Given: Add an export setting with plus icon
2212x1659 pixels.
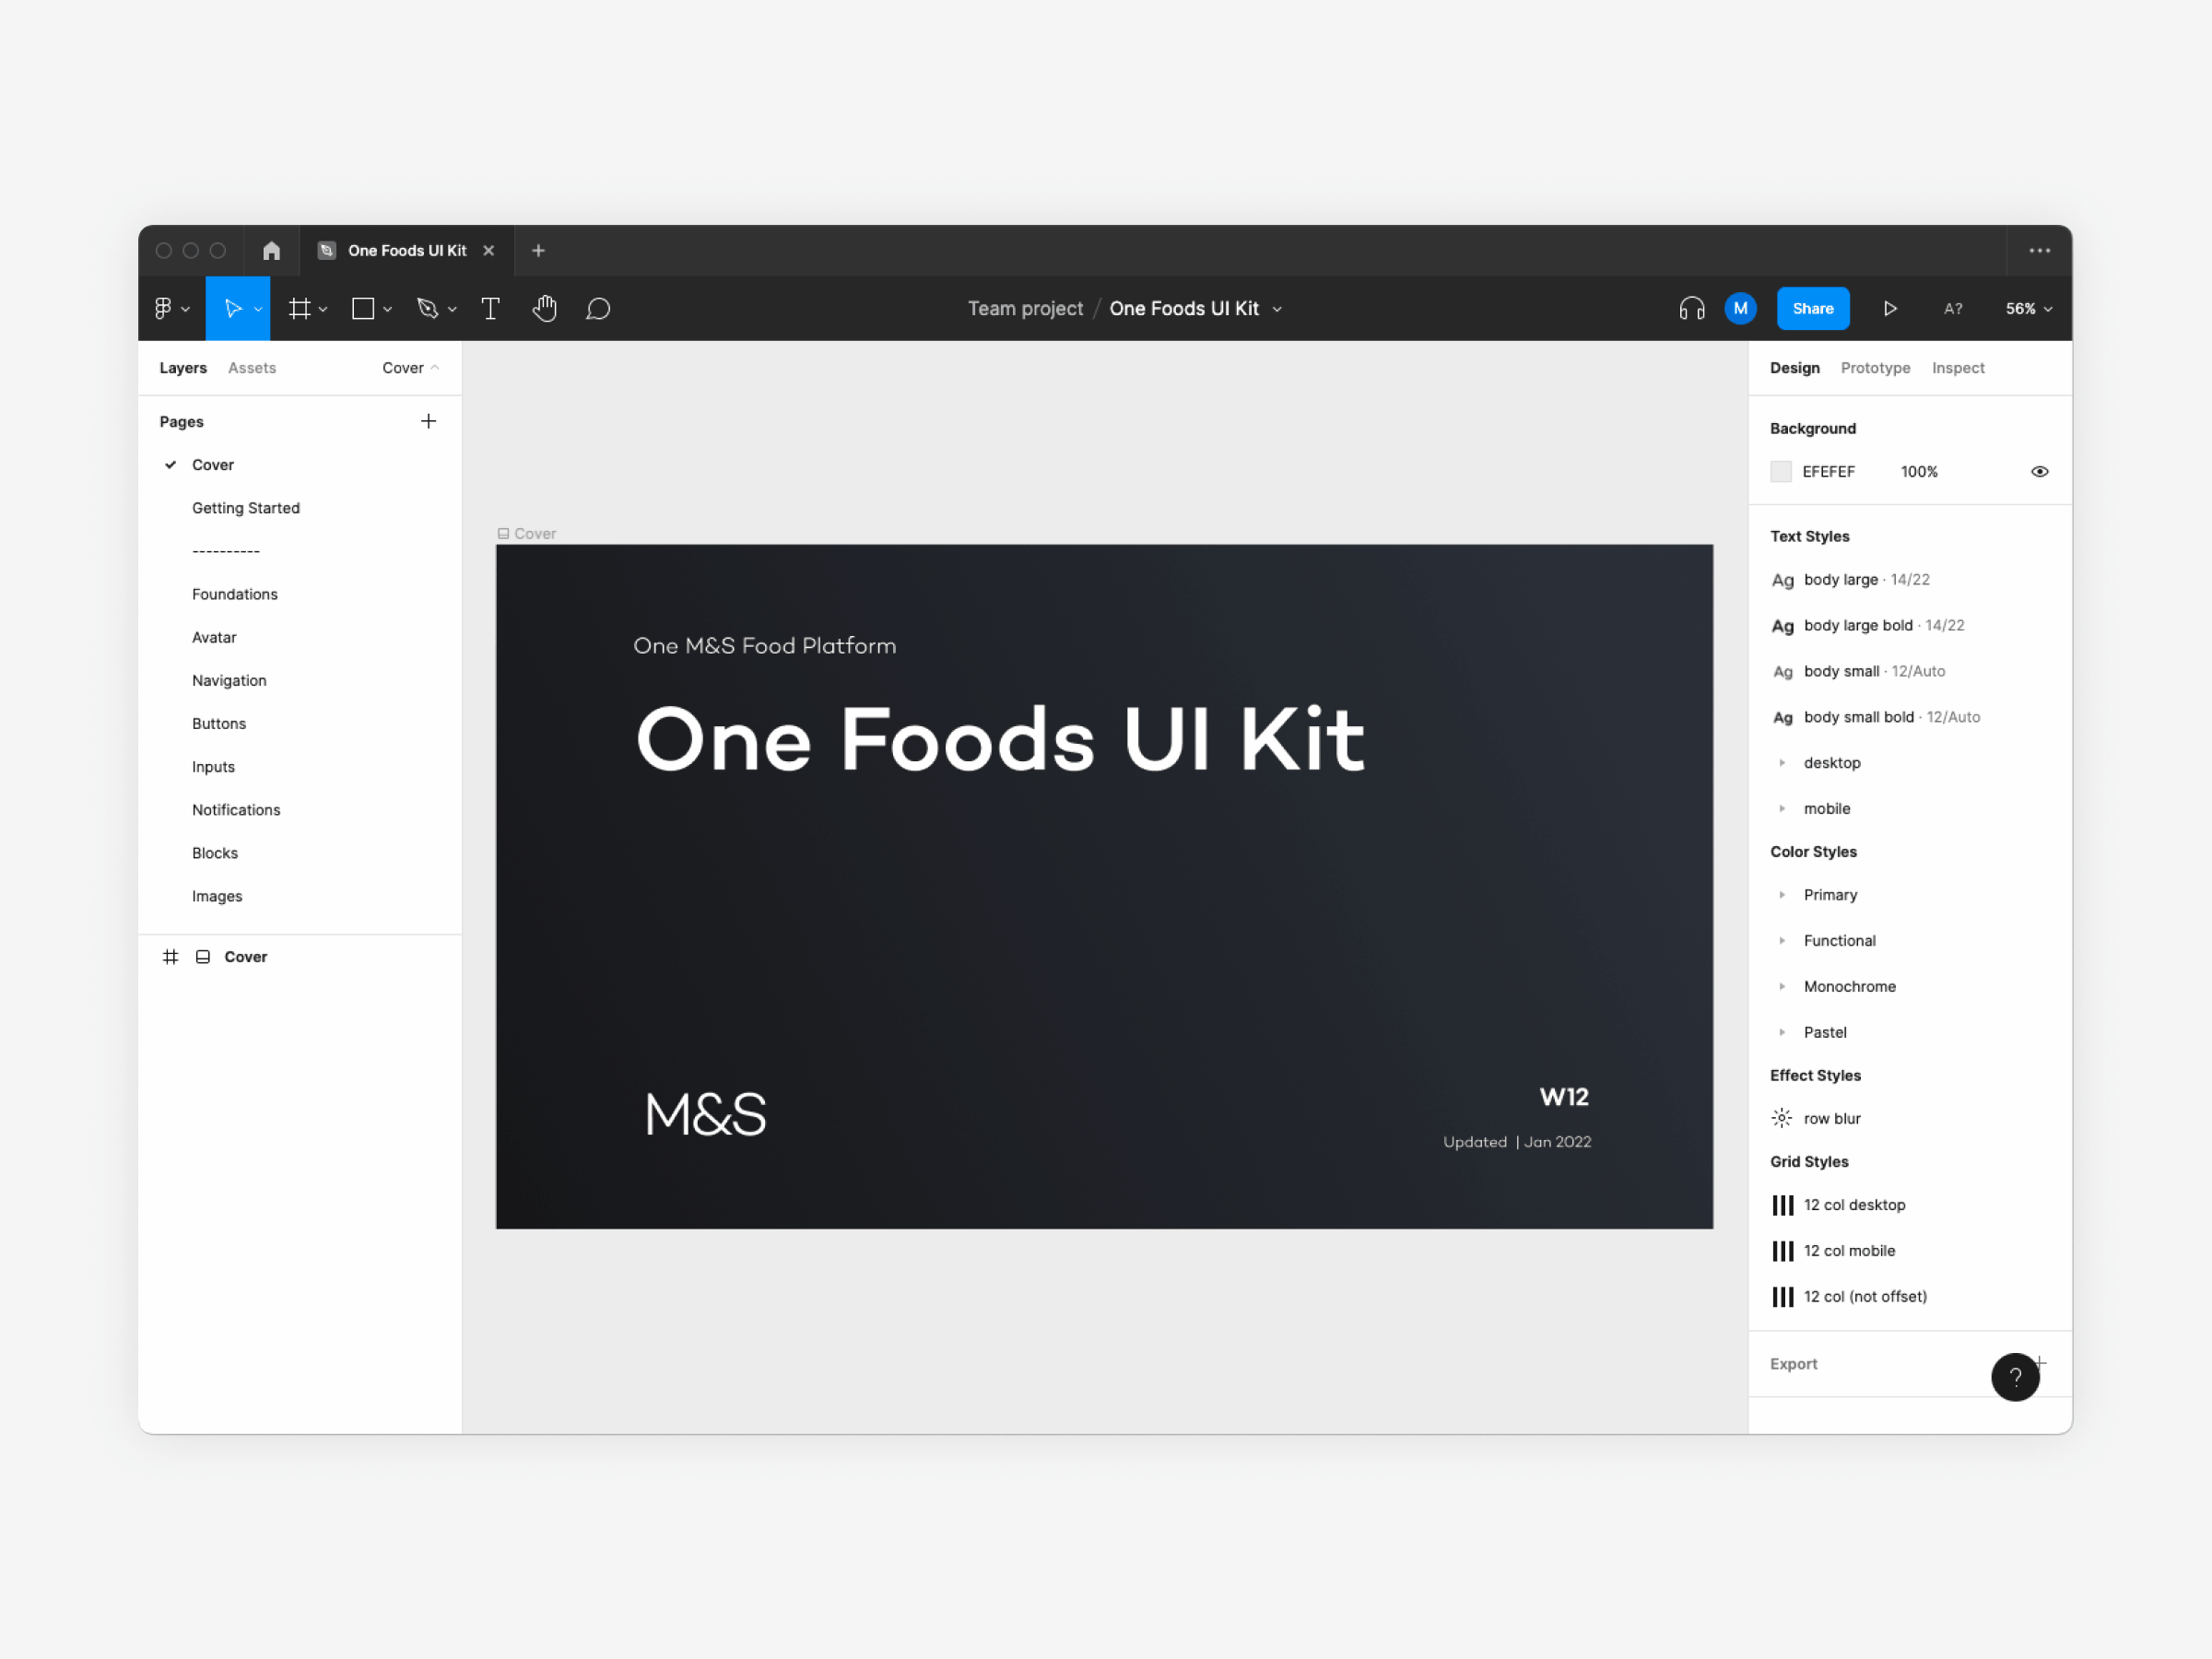Looking at the screenshot, I should pos(2042,1362).
